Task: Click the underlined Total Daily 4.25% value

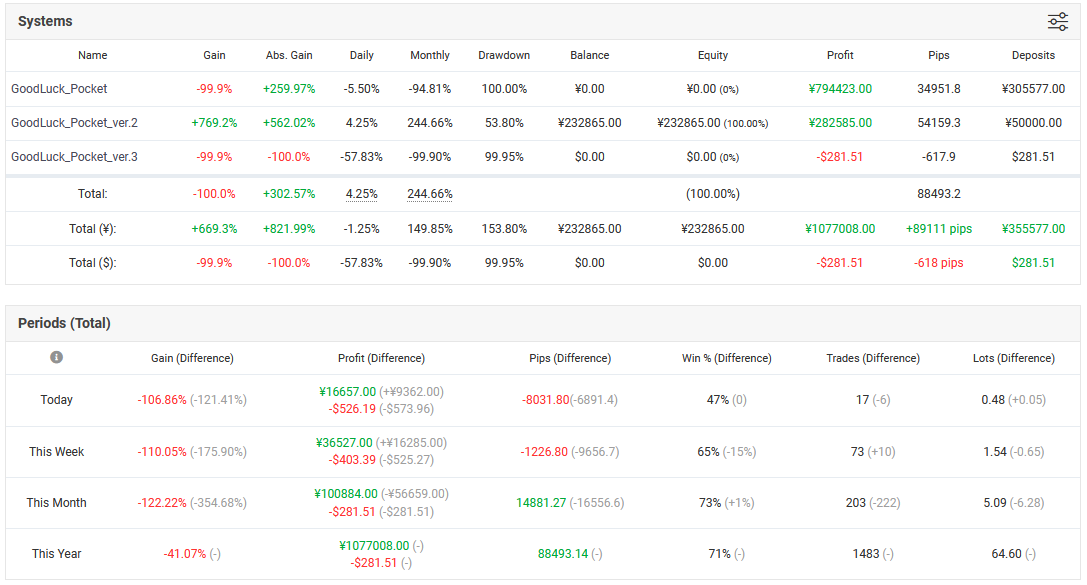Action: (362, 194)
